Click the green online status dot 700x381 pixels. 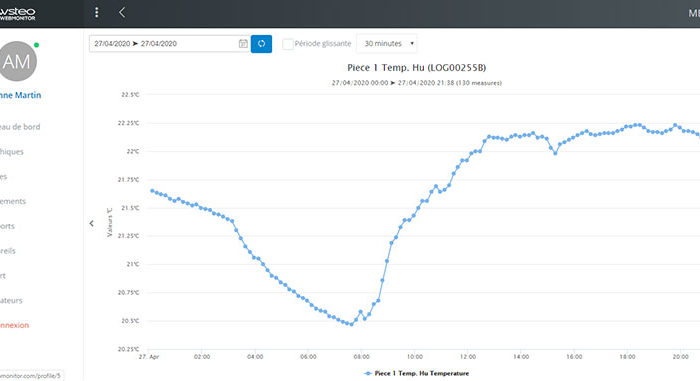pos(36,45)
